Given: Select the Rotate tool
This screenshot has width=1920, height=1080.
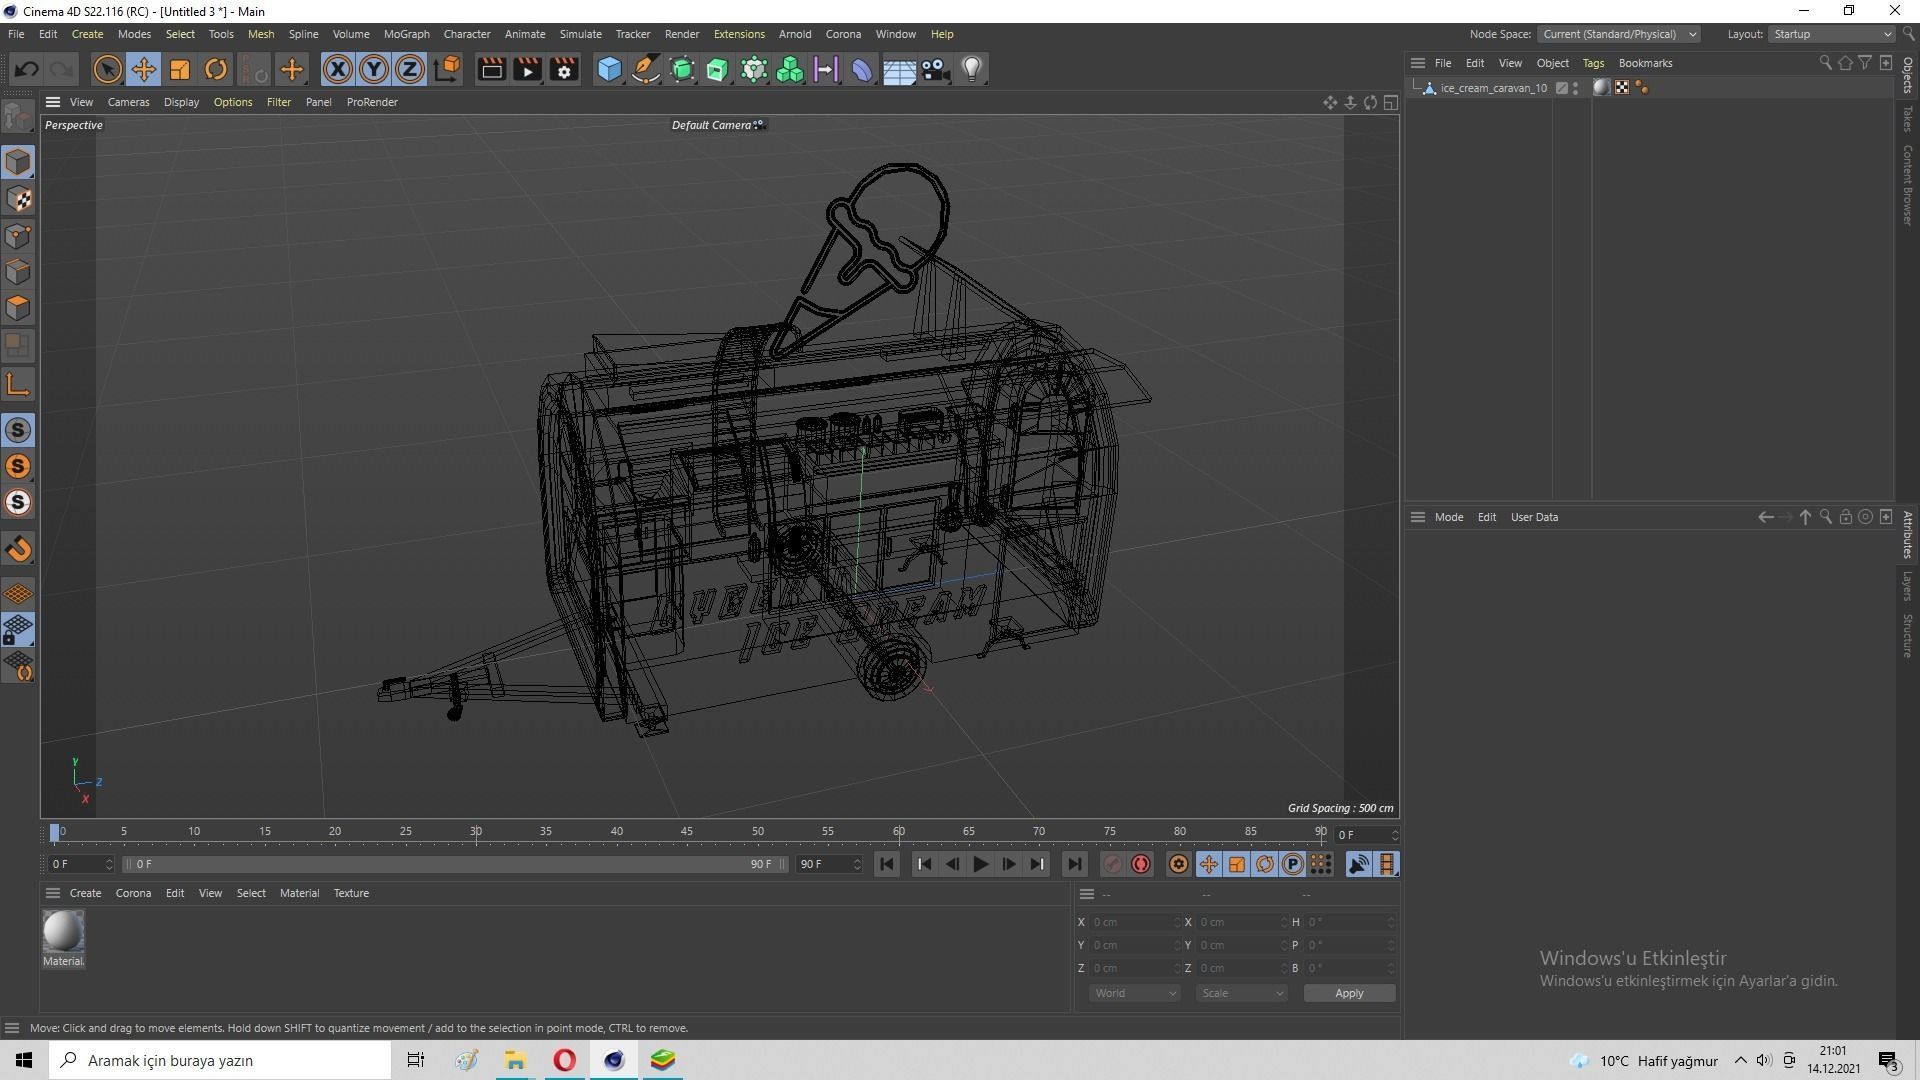Looking at the screenshot, I should [x=215, y=69].
